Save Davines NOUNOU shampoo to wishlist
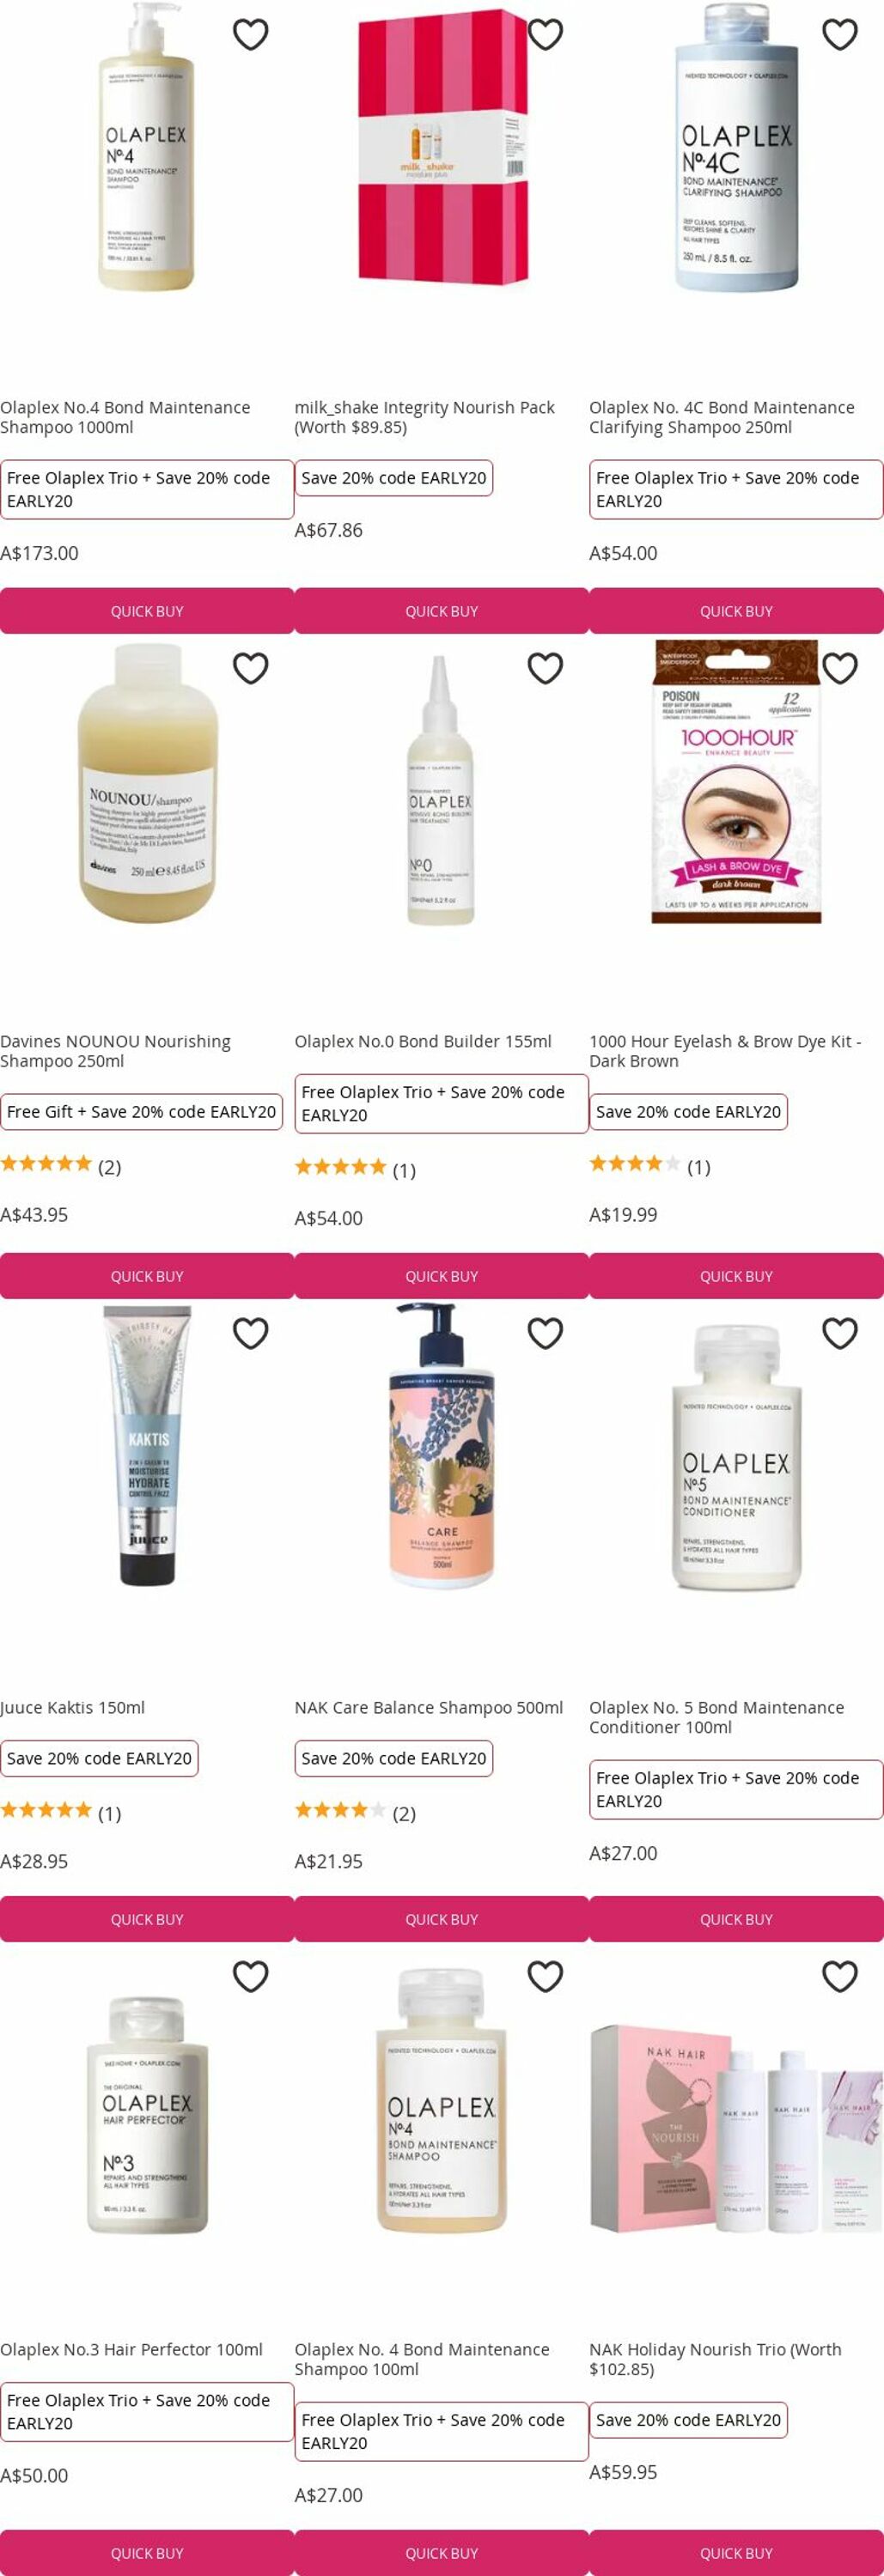Screen dimensions: 884x2576 (250, 668)
